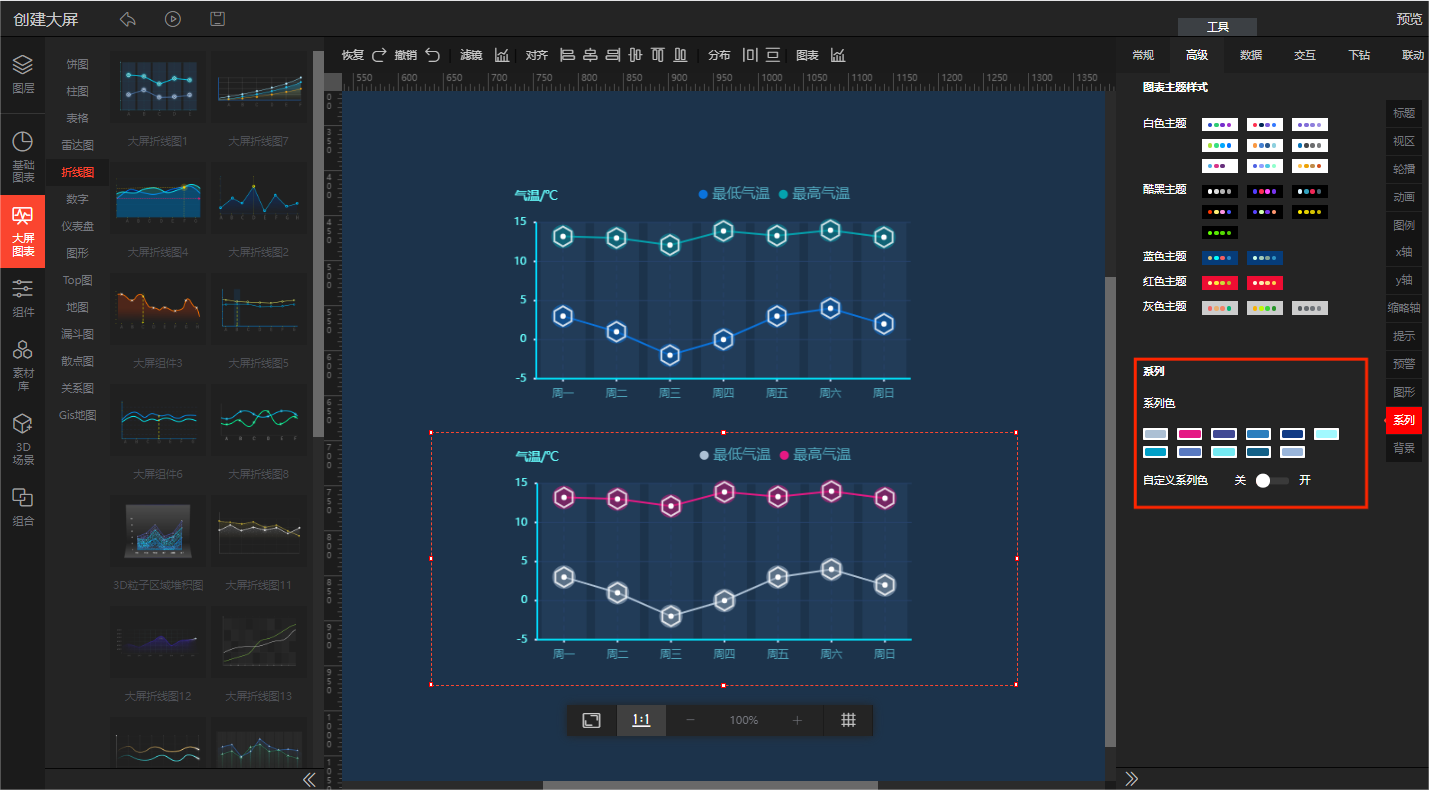Select the 柱图 chart category

click(78, 91)
